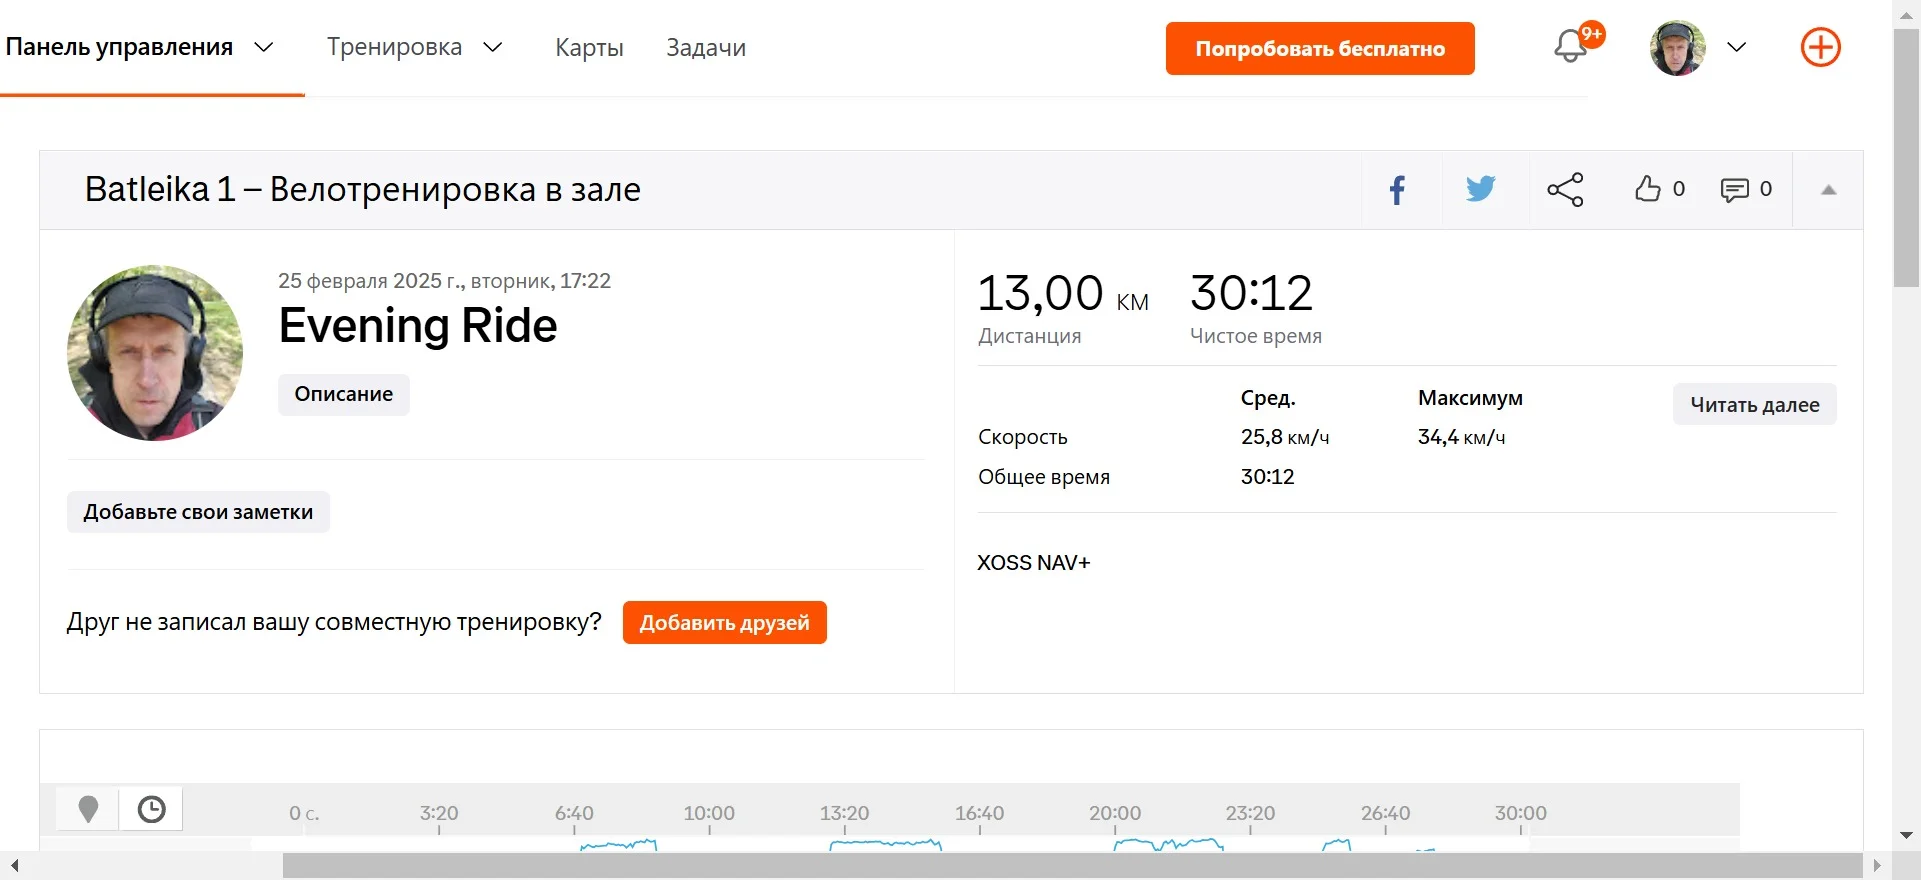This screenshot has height=880, width=1921.
Task: Click the horizontal scrollbar at bottom
Action: tap(1070, 866)
